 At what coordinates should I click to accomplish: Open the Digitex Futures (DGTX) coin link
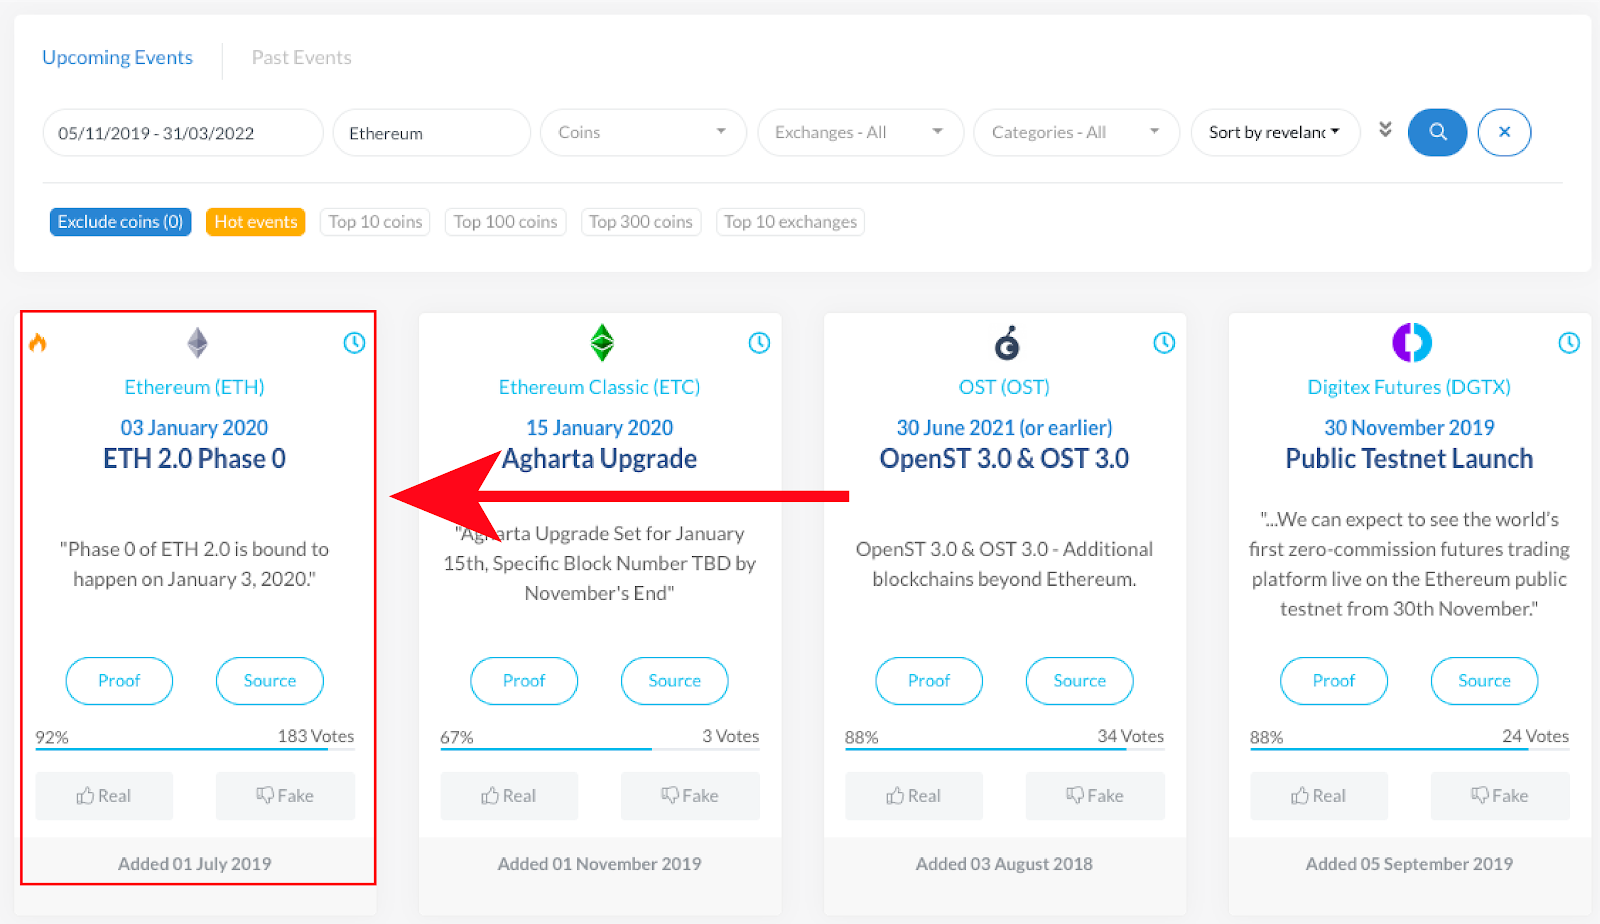click(x=1409, y=387)
